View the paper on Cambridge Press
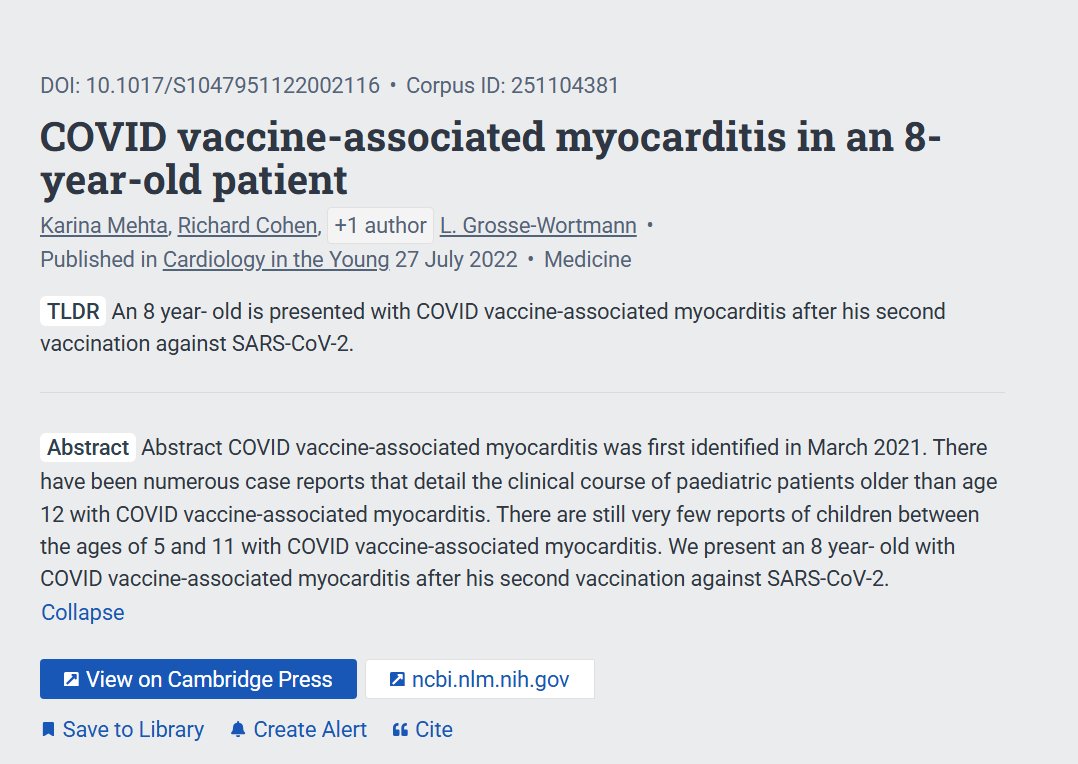Screen dimensions: 1078x764 coord(198,679)
